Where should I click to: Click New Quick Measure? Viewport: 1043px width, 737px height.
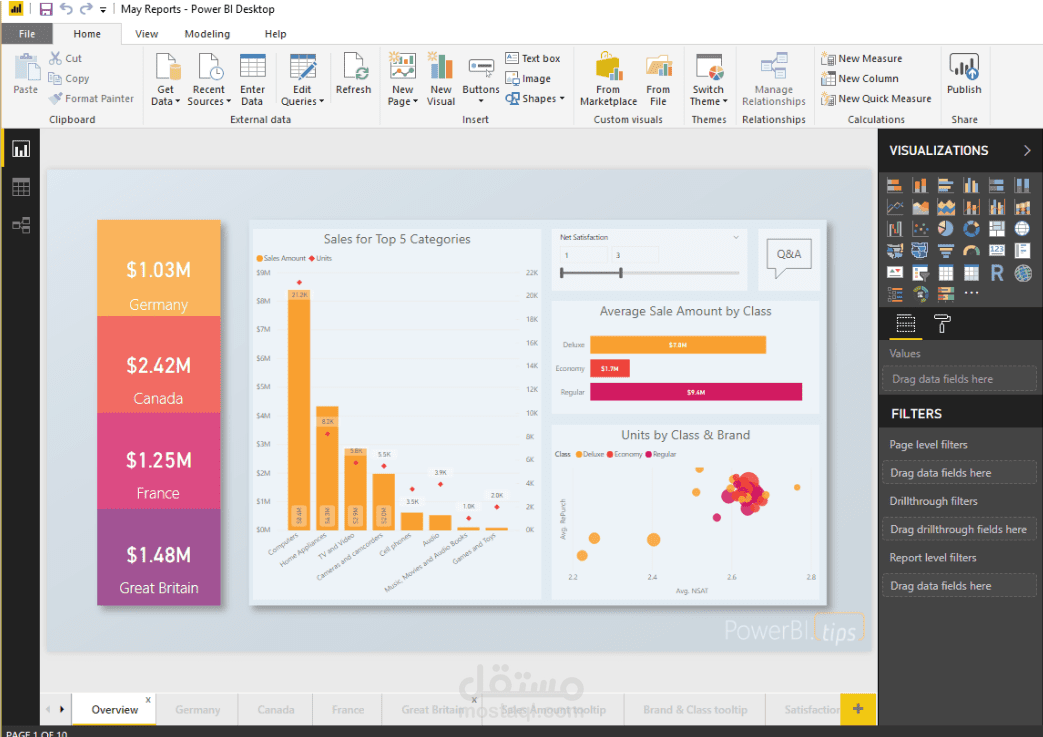pyautogui.click(x=876, y=98)
